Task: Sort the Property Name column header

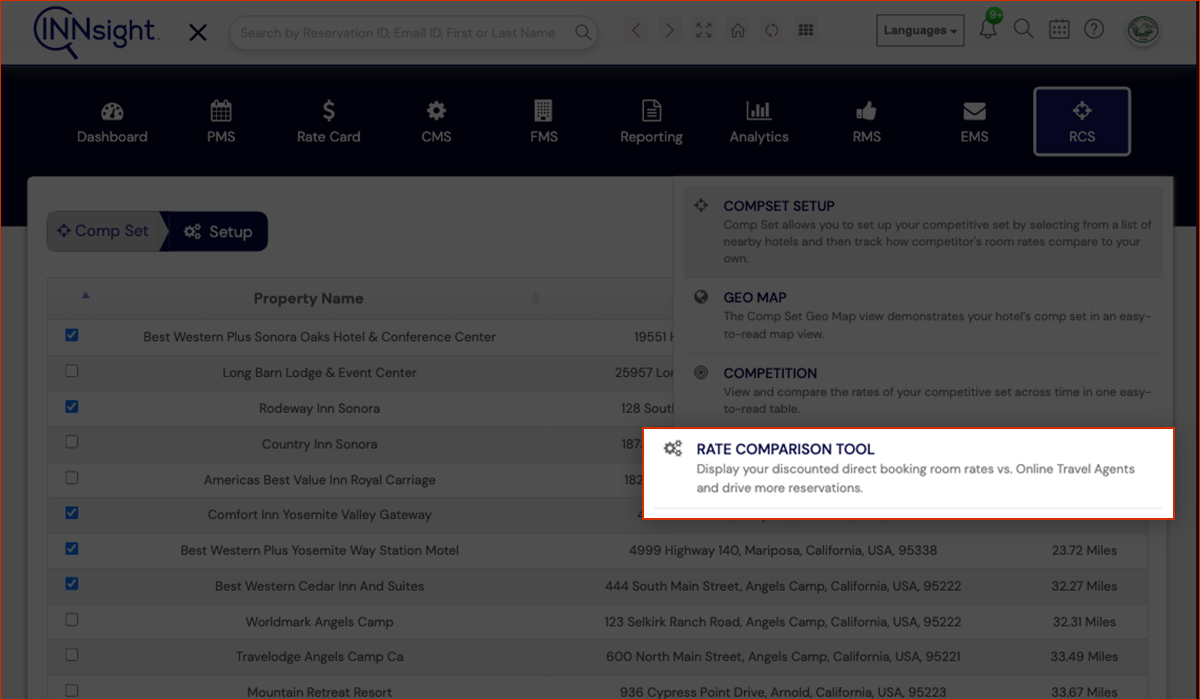Action: (308, 298)
